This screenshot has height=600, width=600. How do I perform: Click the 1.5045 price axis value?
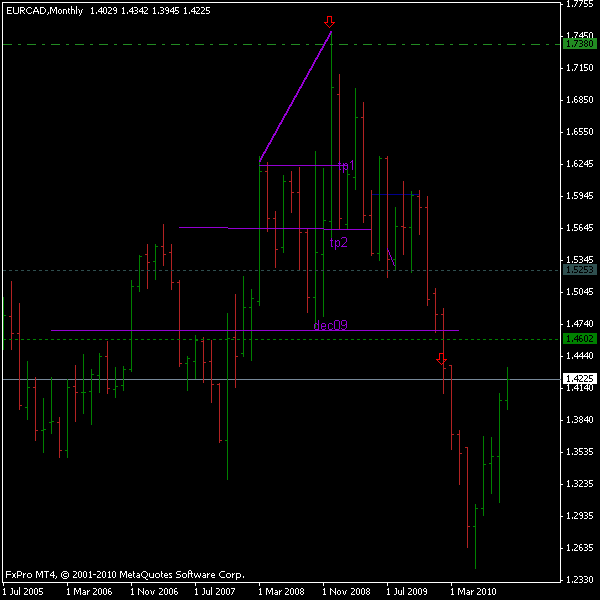579,292
